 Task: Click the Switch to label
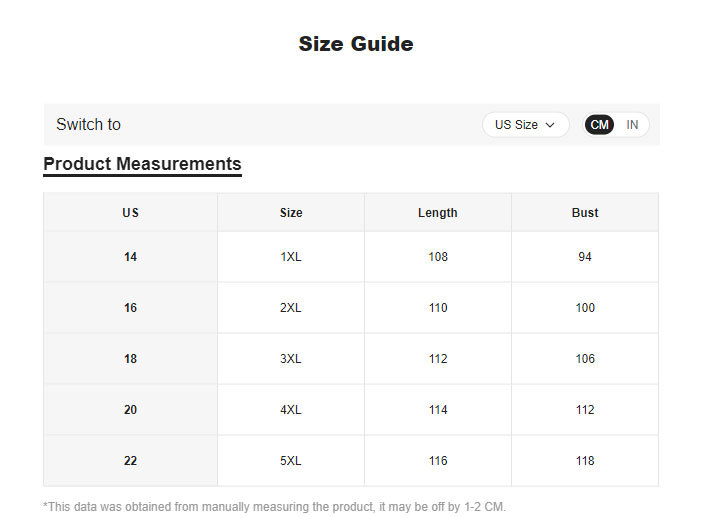(x=88, y=125)
